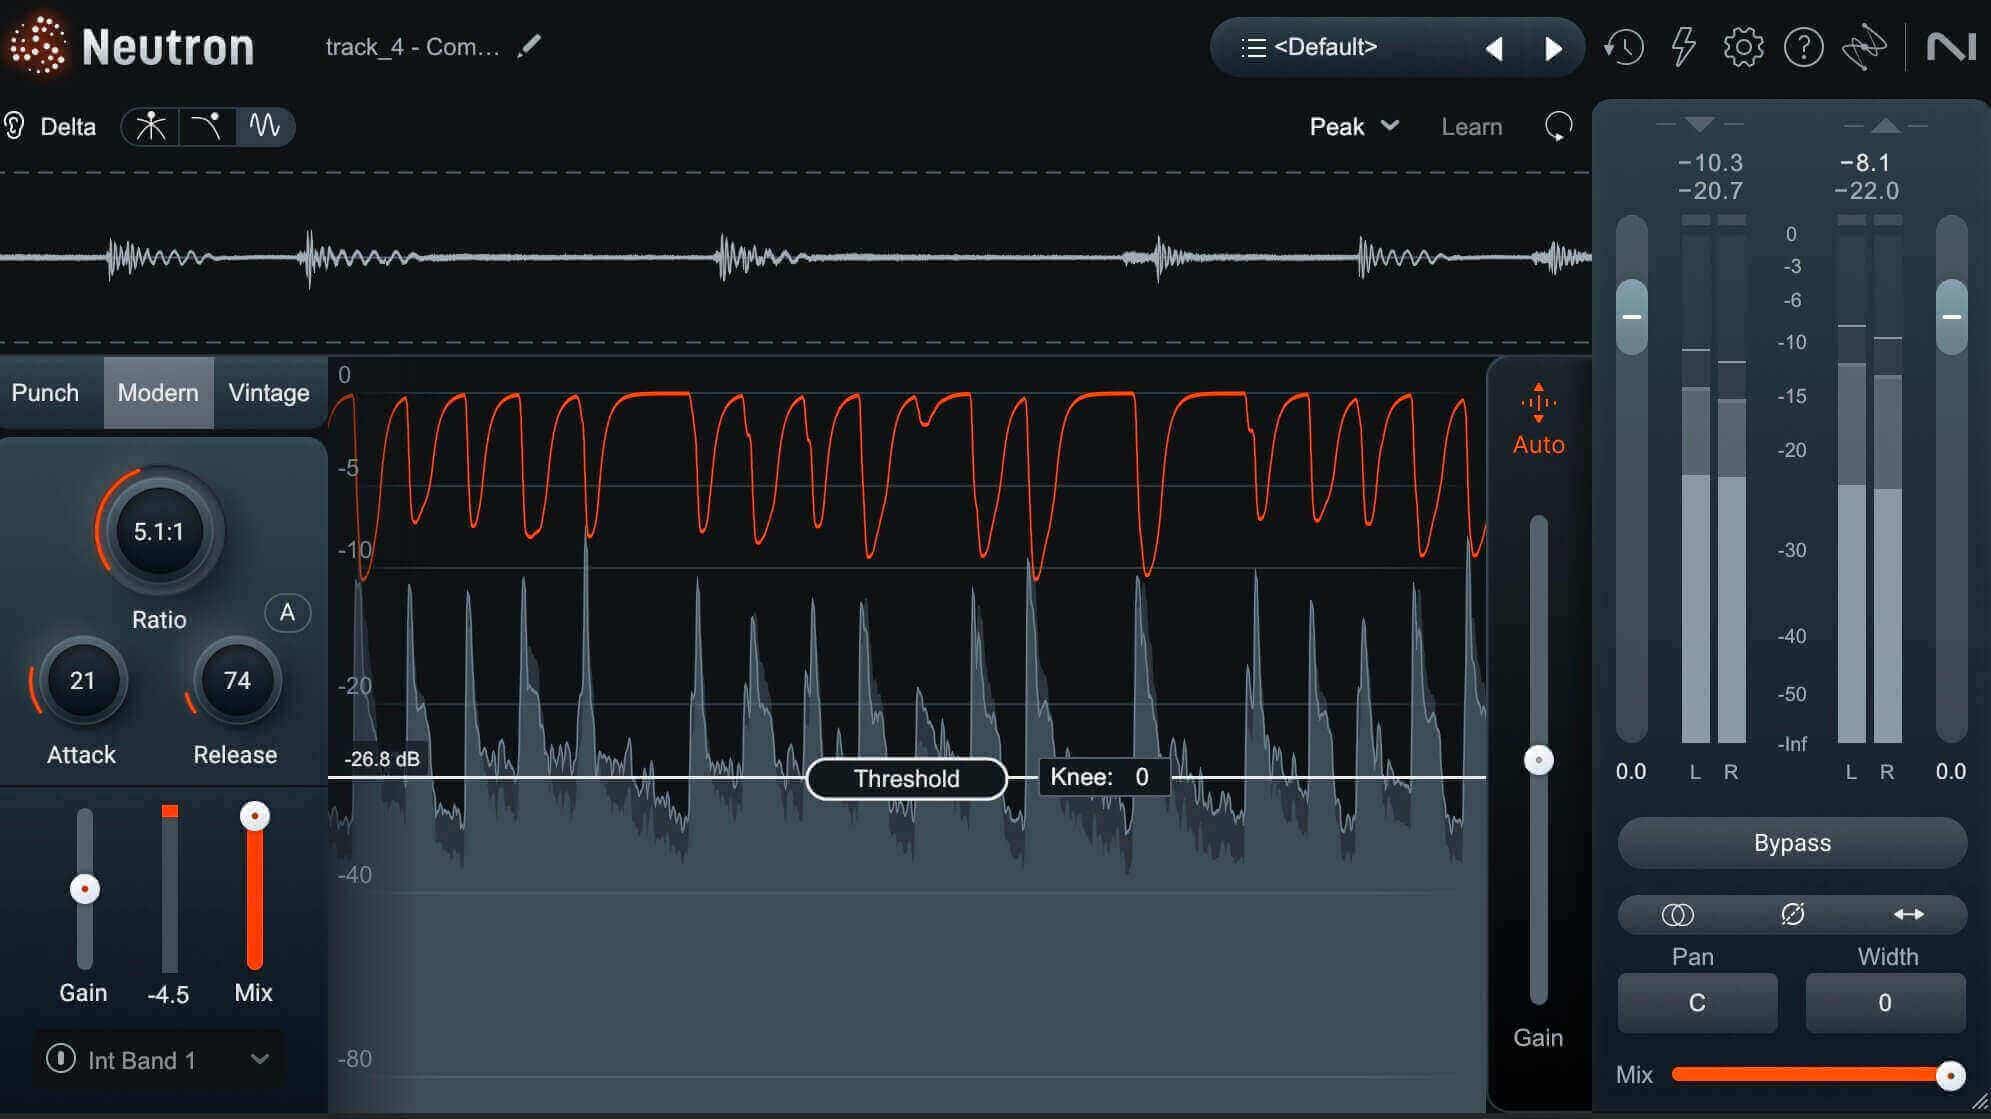Click the input RMS reading -20.7
The width and height of the screenshot is (1991, 1119).
[1711, 190]
